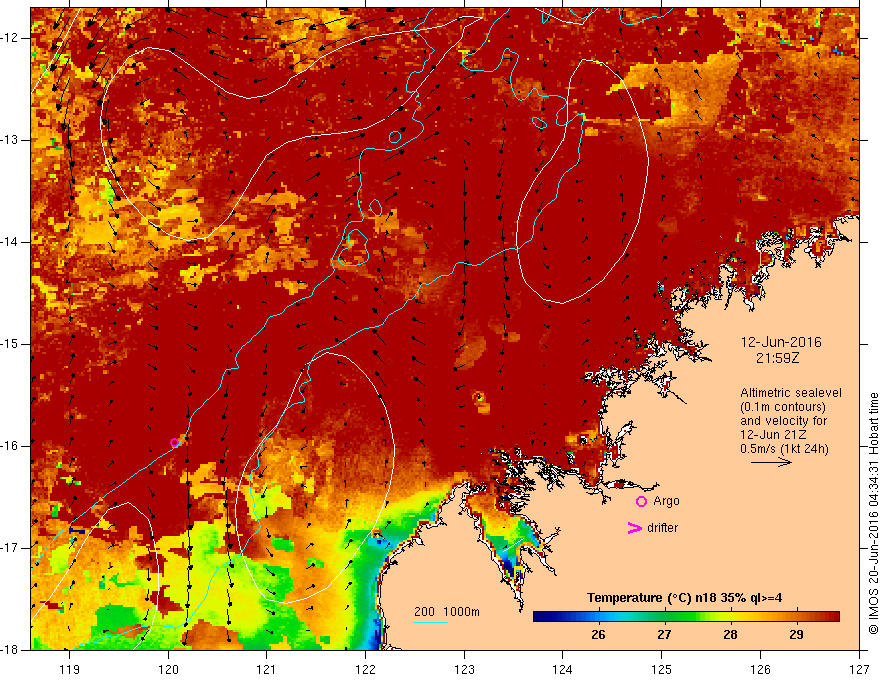Click the latitude -15 axis label
Image resolution: width=880 pixels, height=680 pixels.
[10, 344]
